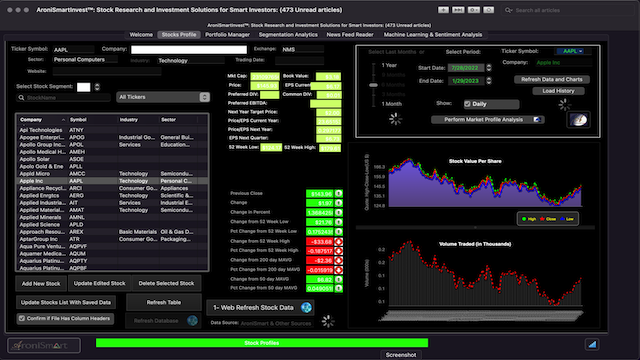This screenshot has width=640, height=360.
Task: Click the green Stock Profiles progress bar
Action: [262, 343]
